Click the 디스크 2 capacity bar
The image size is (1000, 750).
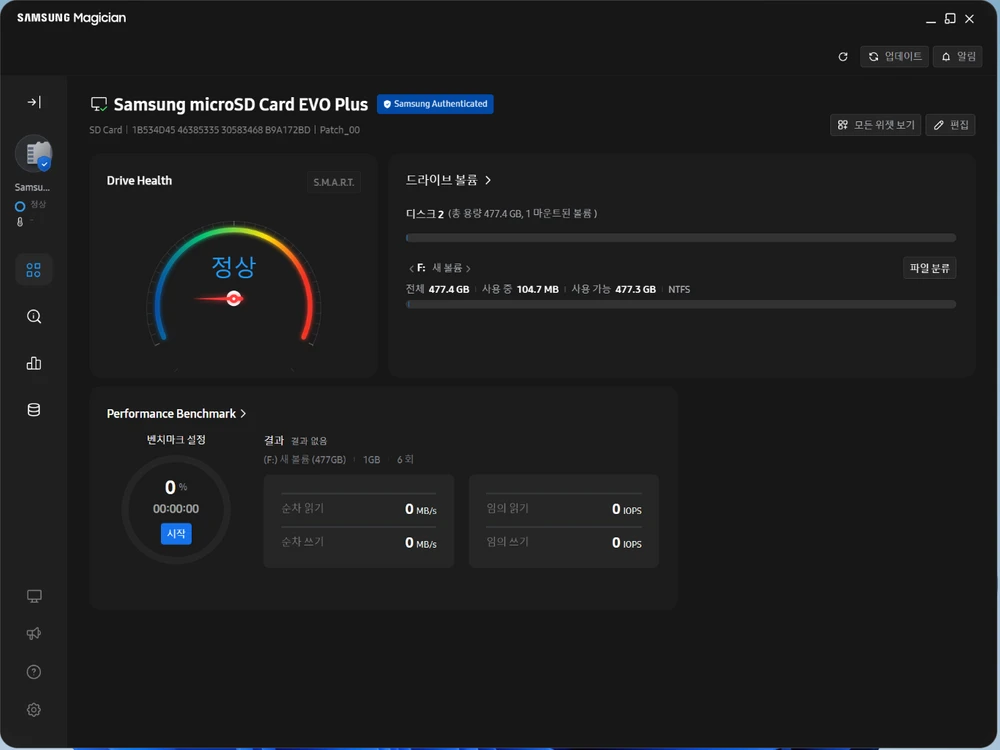click(x=680, y=238)
